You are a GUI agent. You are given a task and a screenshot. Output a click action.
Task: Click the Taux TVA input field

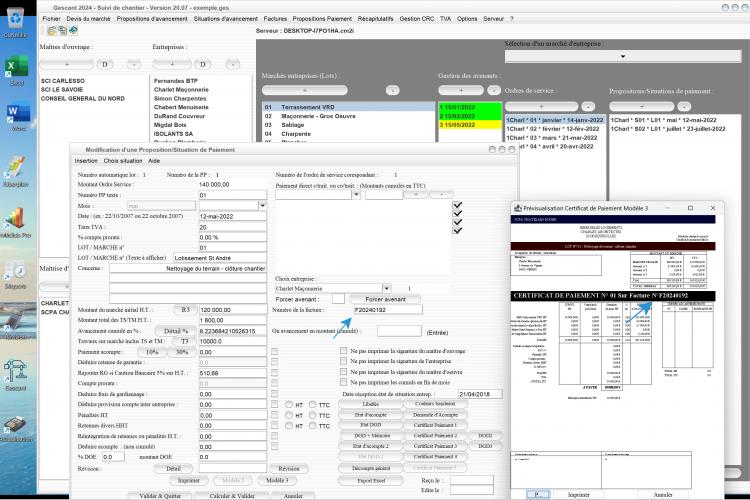232,227
